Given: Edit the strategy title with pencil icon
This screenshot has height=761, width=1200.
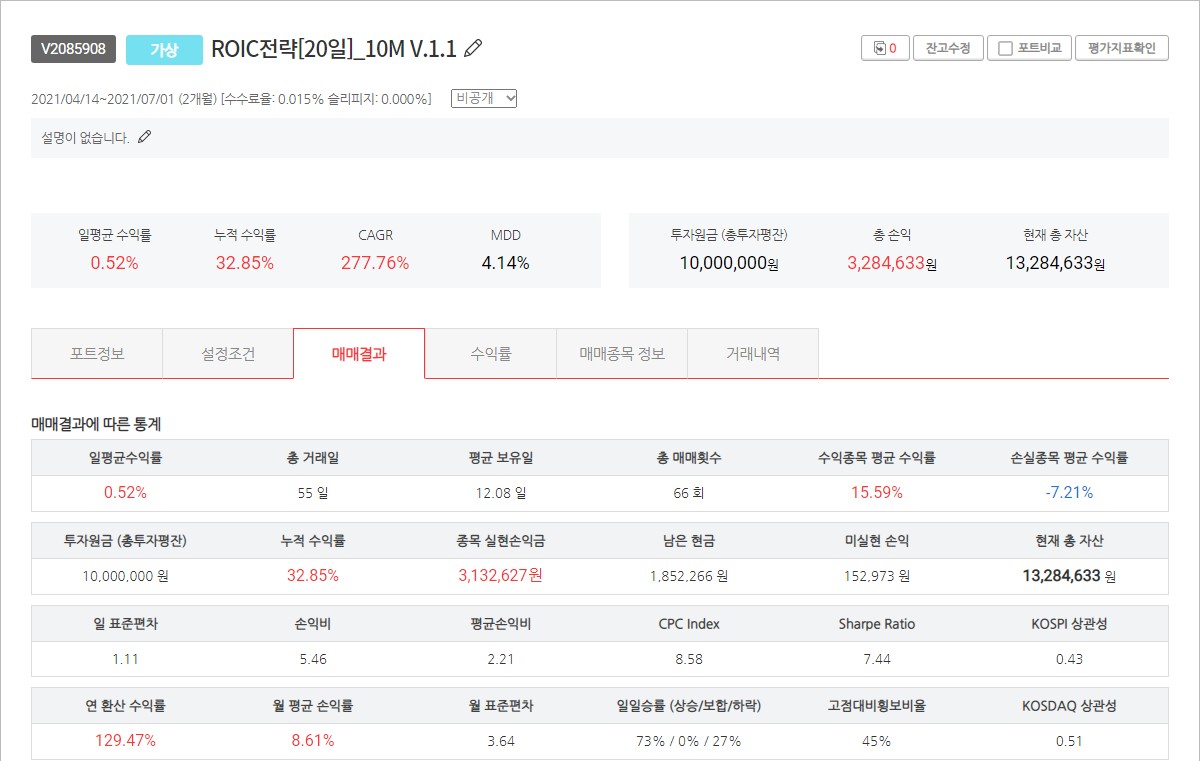Looking at the screenshot, I should click(474, 48).
